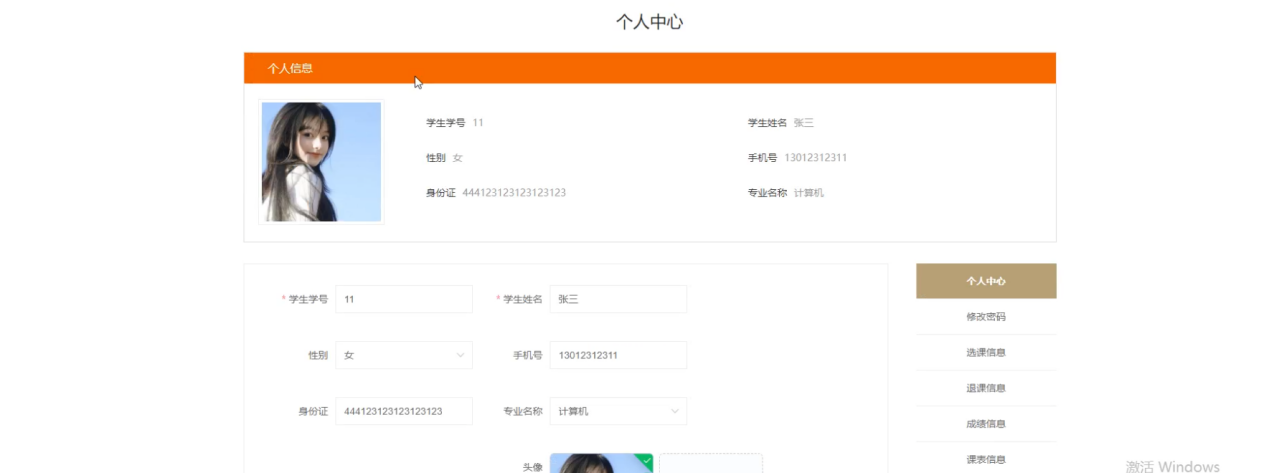Click the profile photo in 个人信息 card
Image resolution: width=1269 pixels, height=473 pixels.
321,161
